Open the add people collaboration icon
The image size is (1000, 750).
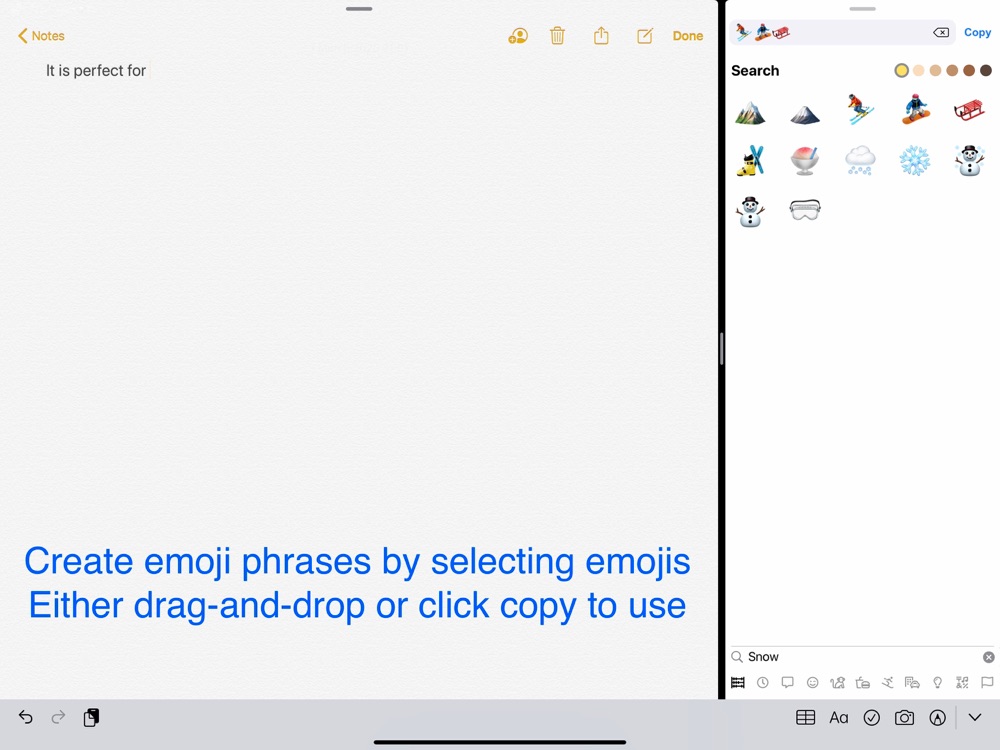[x=518, y=36]
